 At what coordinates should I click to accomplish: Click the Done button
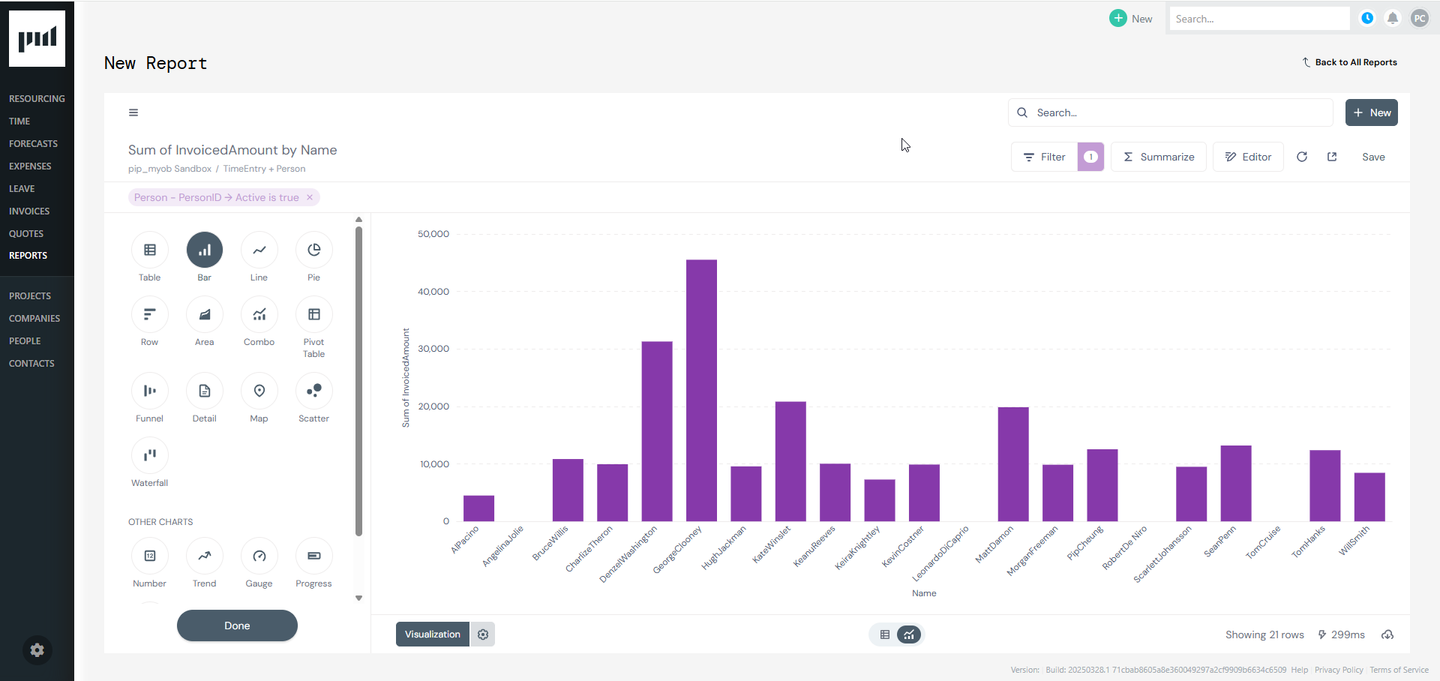coord(237,625)
